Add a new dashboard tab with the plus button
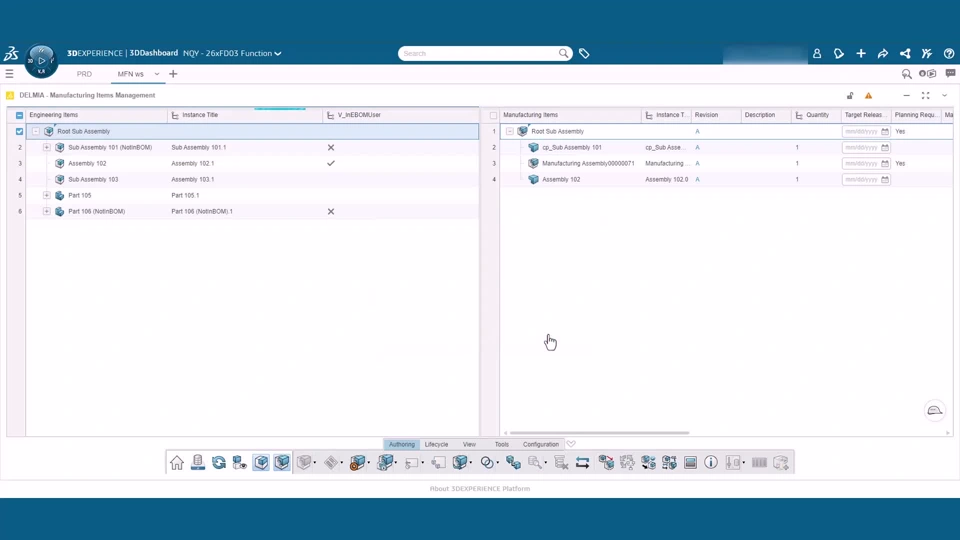Image resolution: width=960 pixels, height=540 pixels. click(x=173, y=74)
